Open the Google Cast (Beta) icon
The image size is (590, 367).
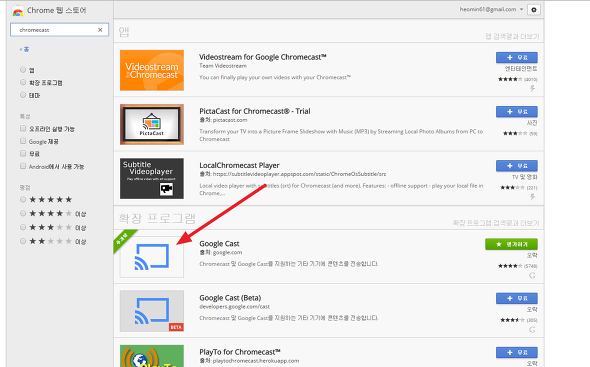pyautogui.click(x=152, y=311)
